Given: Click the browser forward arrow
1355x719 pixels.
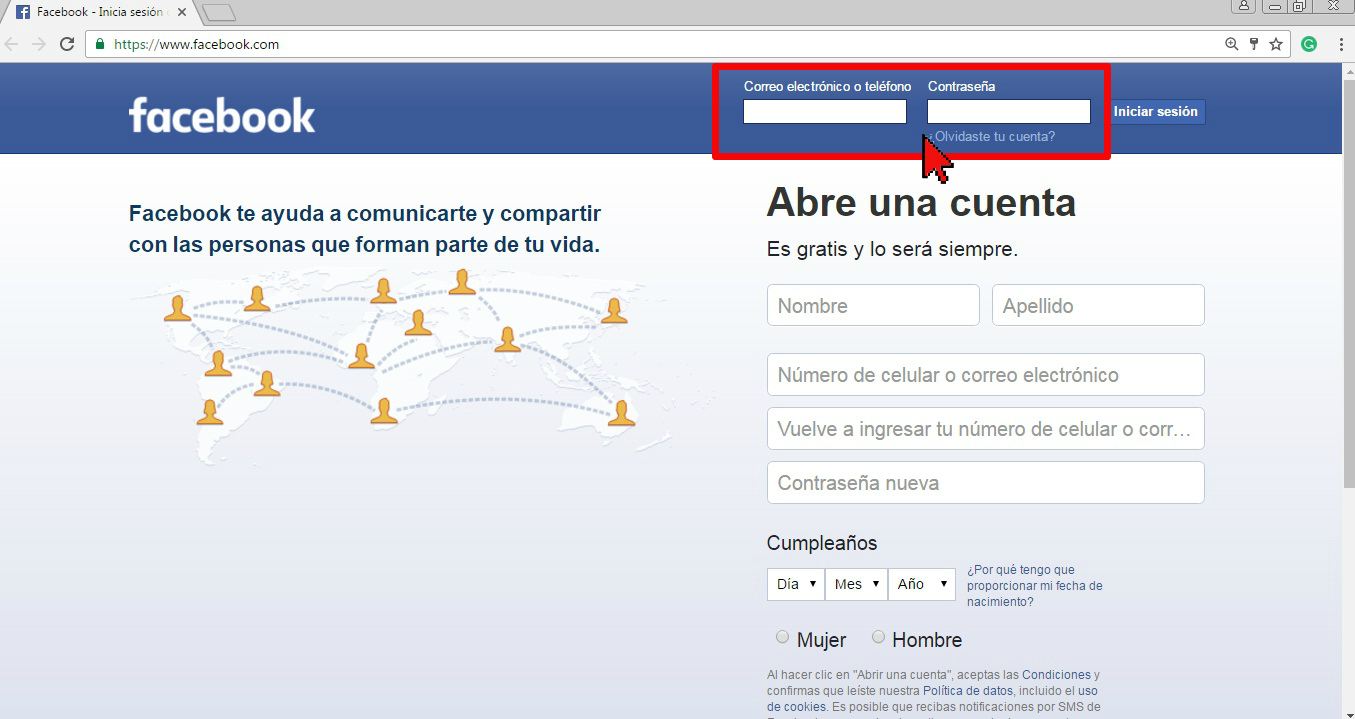Looking at the screenshot, I should tap(39, 44).
